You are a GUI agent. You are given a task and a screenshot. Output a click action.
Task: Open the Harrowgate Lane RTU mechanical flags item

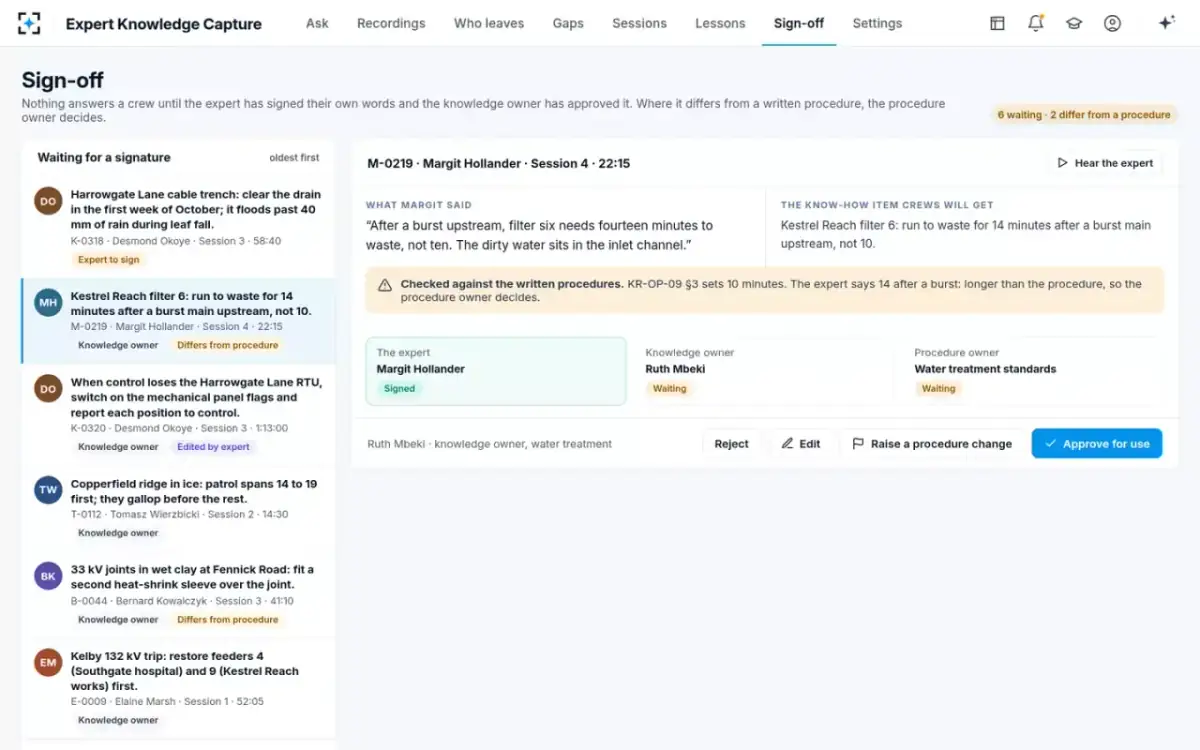tap(178, 415)
